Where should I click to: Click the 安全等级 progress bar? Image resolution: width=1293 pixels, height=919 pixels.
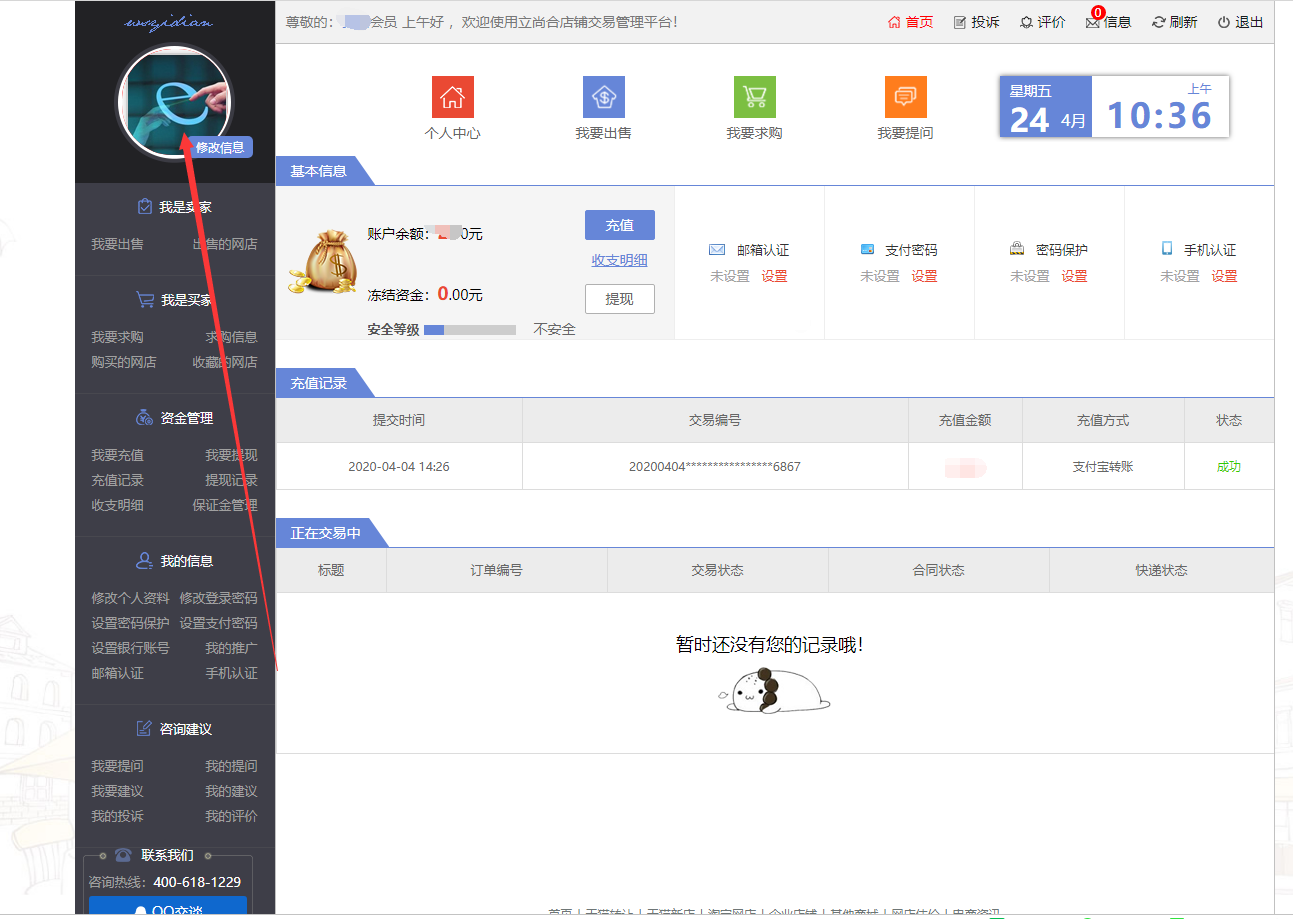[x=469, y=329]
